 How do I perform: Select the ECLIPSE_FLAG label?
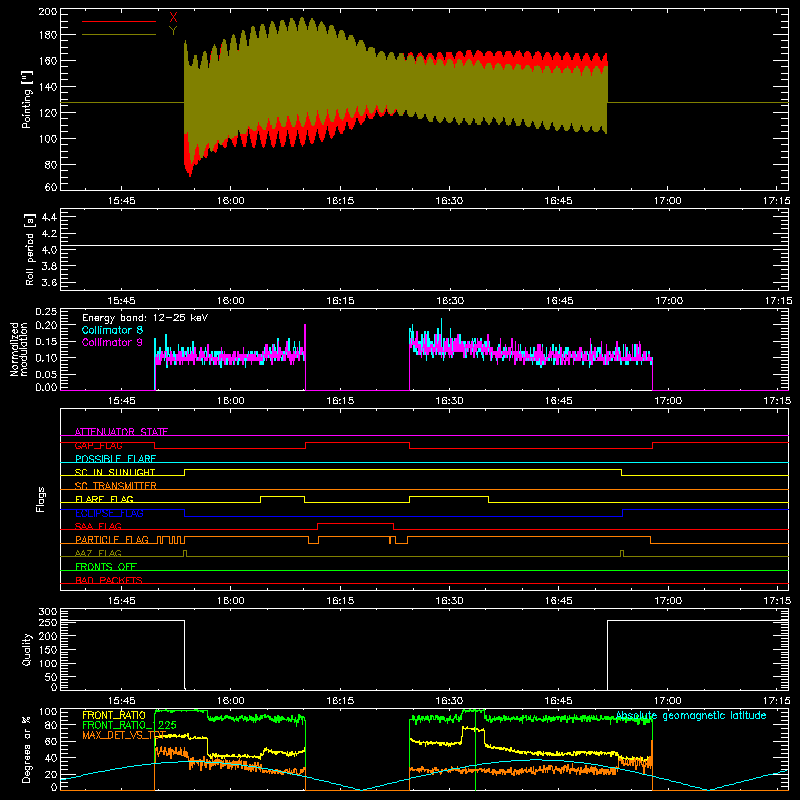[x=109, y=513]
